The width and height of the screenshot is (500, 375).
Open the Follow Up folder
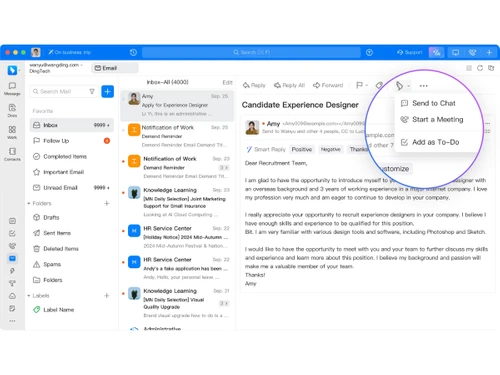click(71, 141)
